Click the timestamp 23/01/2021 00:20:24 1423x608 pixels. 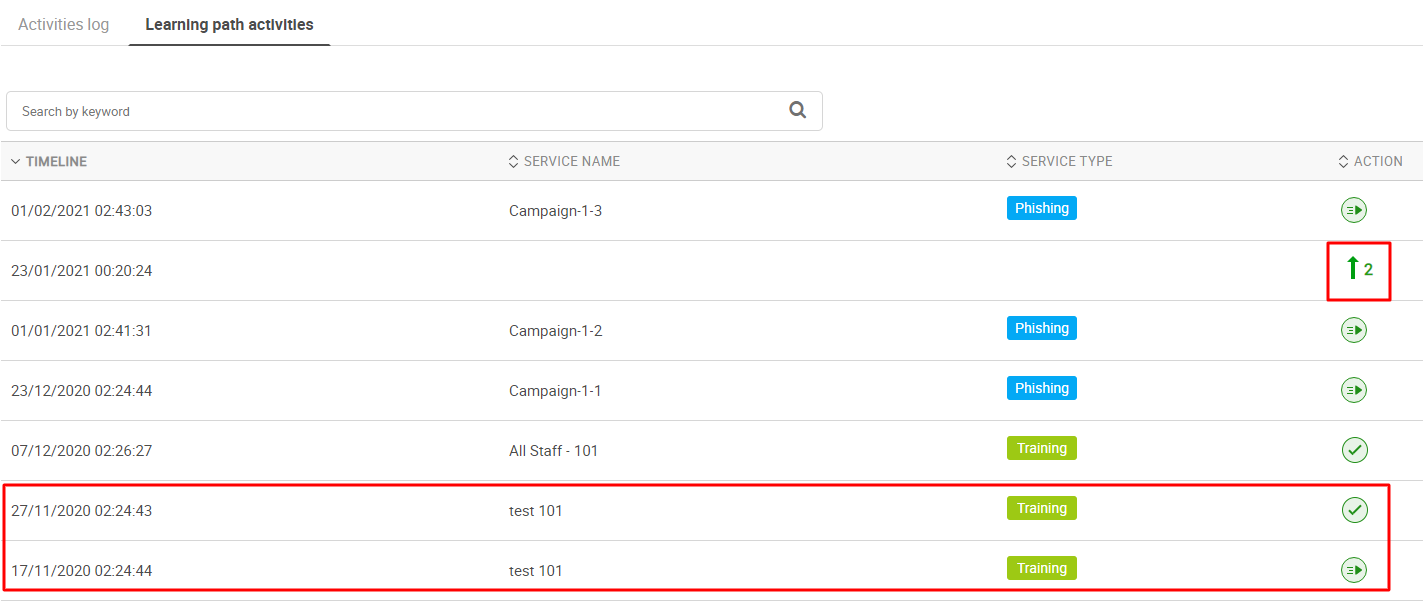tap(82, 271)
